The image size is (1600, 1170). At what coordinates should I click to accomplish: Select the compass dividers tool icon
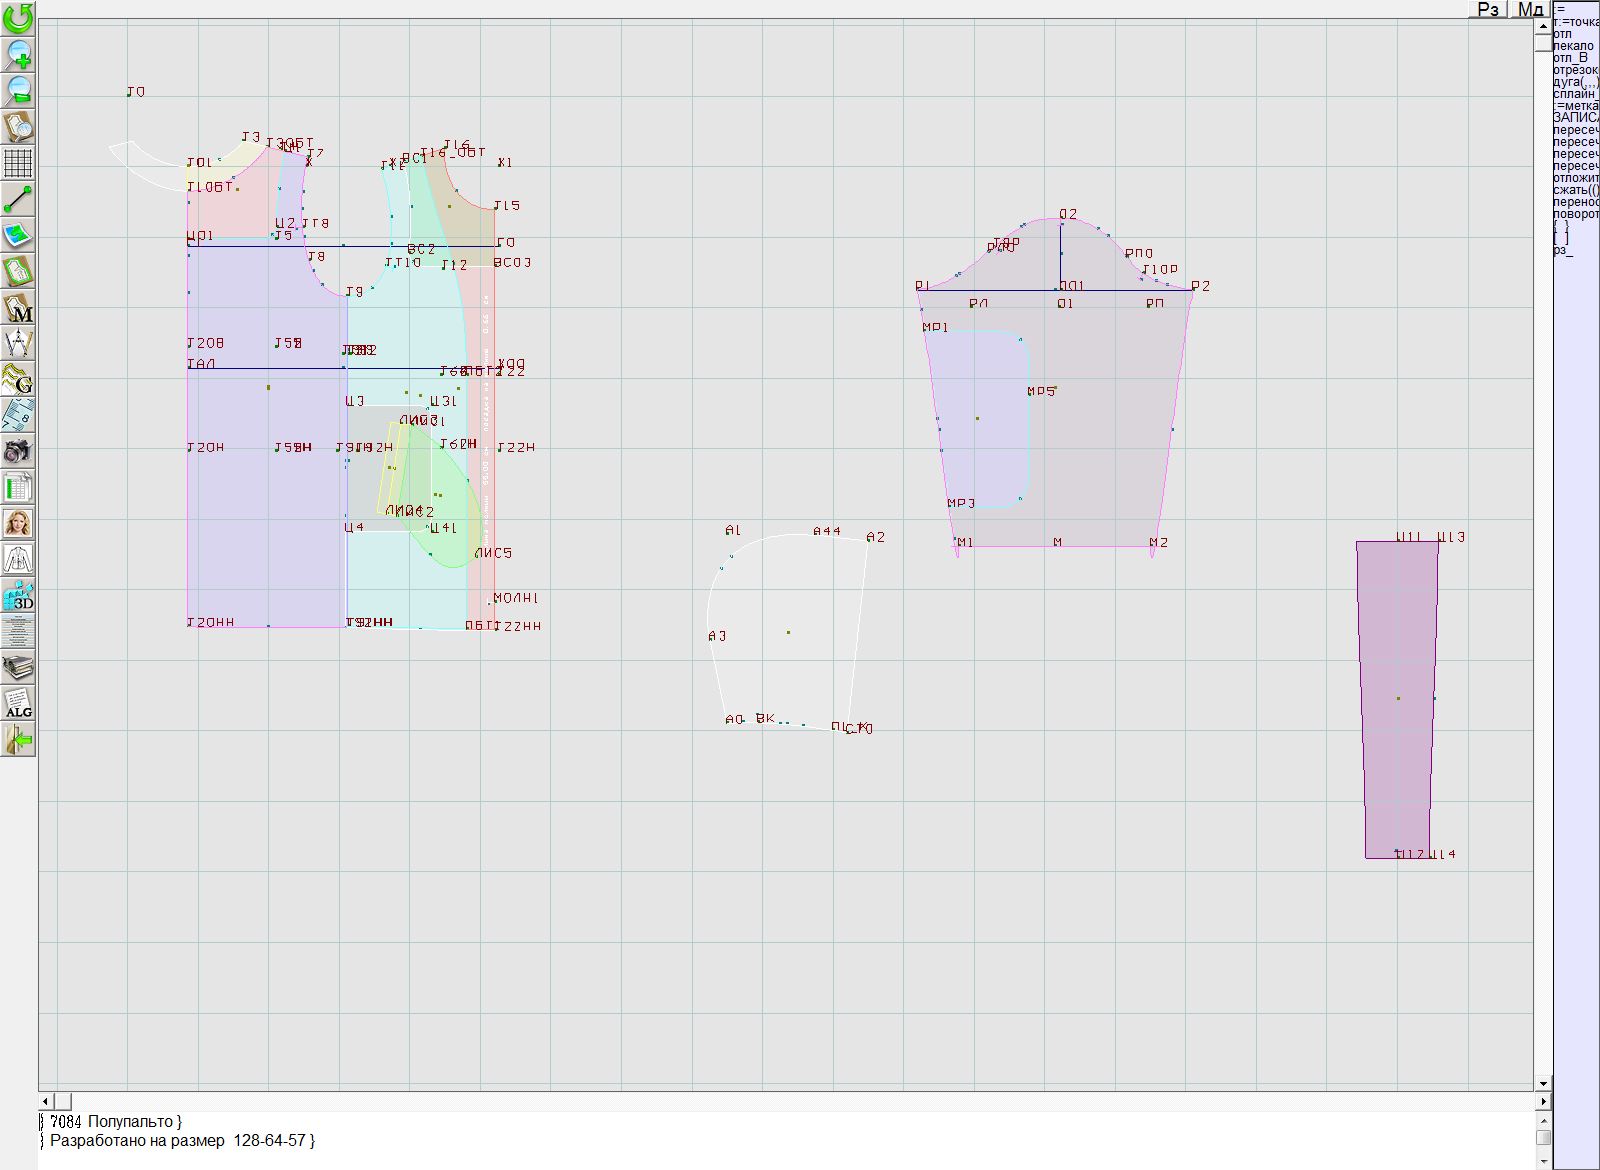point(18,343)
